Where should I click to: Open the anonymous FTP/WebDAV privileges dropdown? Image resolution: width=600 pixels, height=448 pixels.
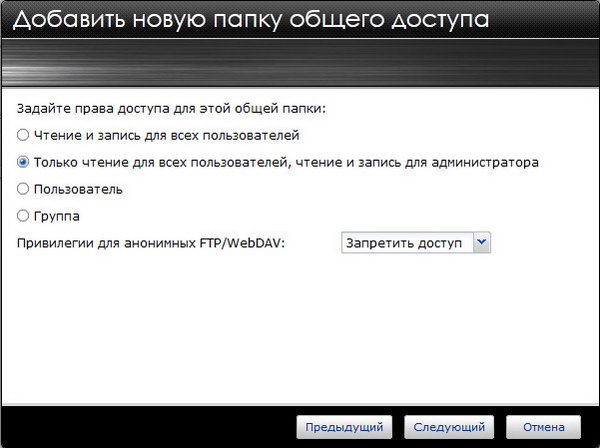[x=415, y=242]
